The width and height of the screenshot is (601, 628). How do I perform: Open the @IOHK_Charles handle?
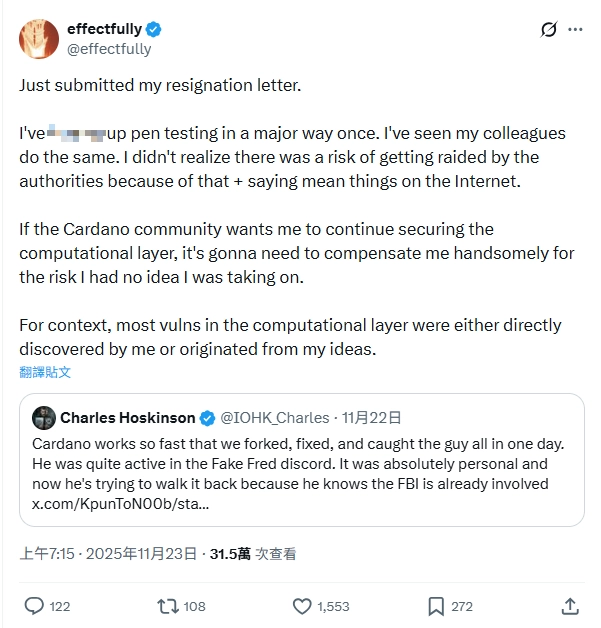[275, 418]
